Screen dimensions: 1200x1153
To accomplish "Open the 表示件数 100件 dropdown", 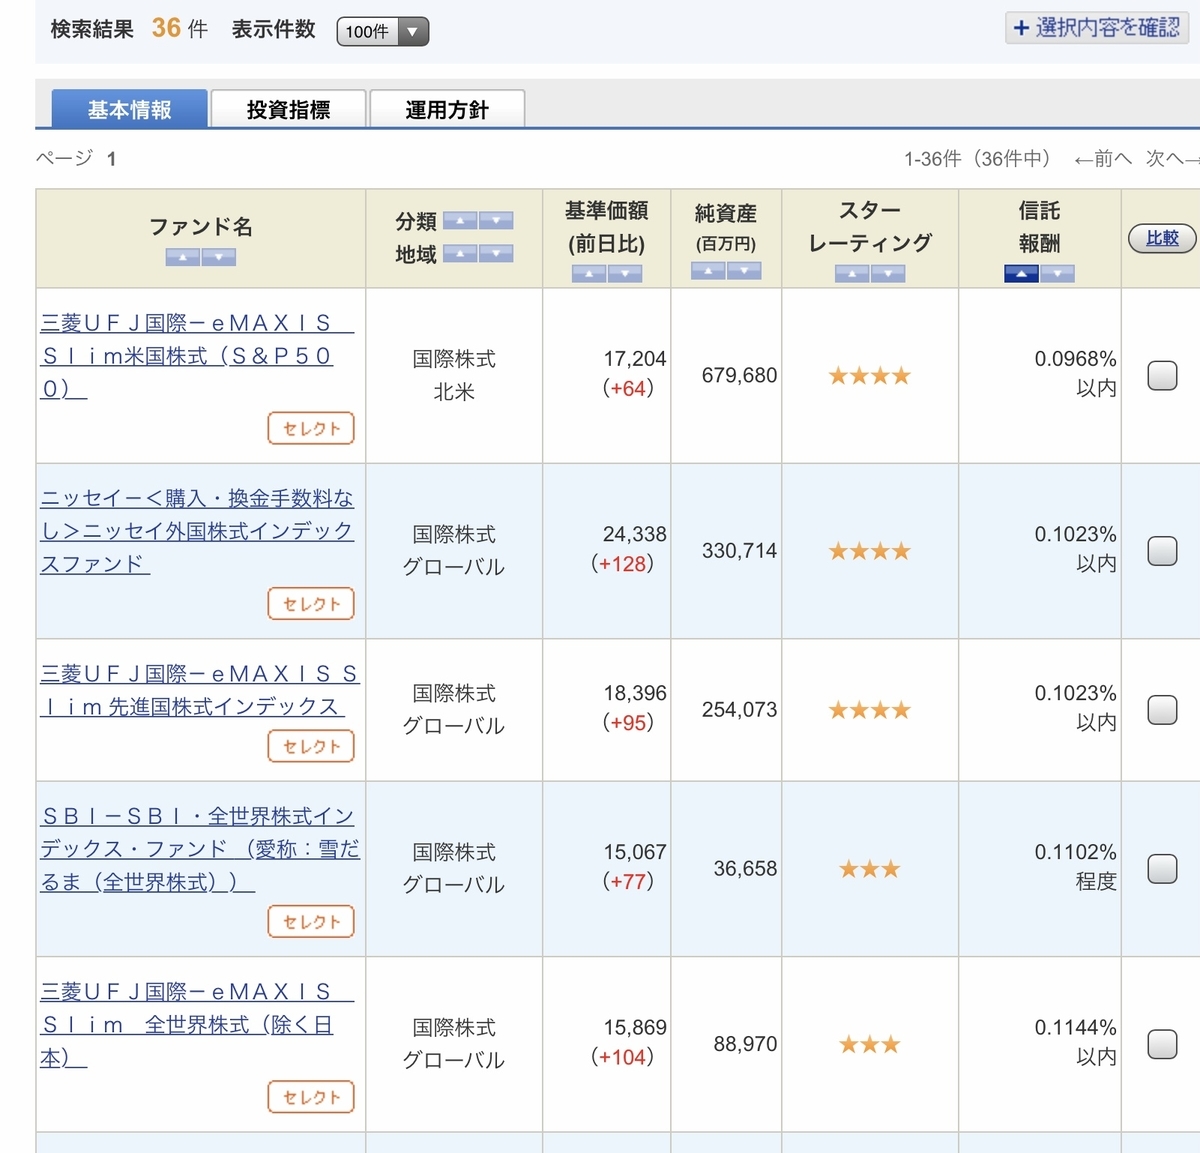I will coord(383,32).
